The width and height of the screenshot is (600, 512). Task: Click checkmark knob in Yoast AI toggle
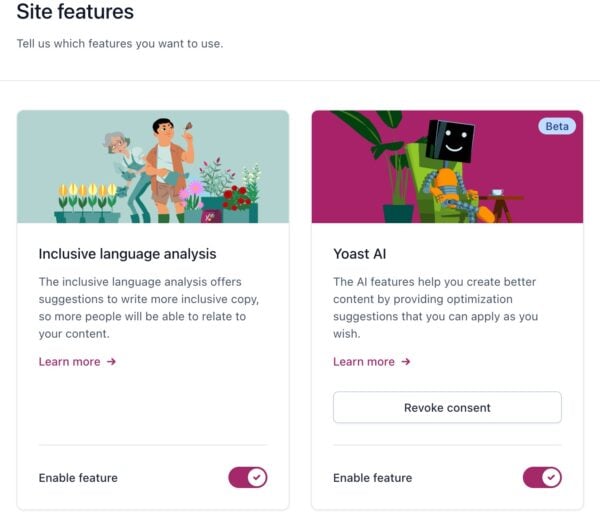(551, 478)
